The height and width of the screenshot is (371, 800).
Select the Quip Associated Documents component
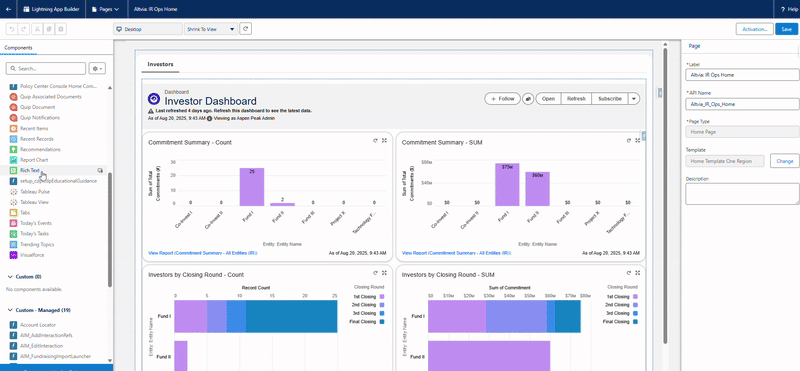(x=51, y=96)
